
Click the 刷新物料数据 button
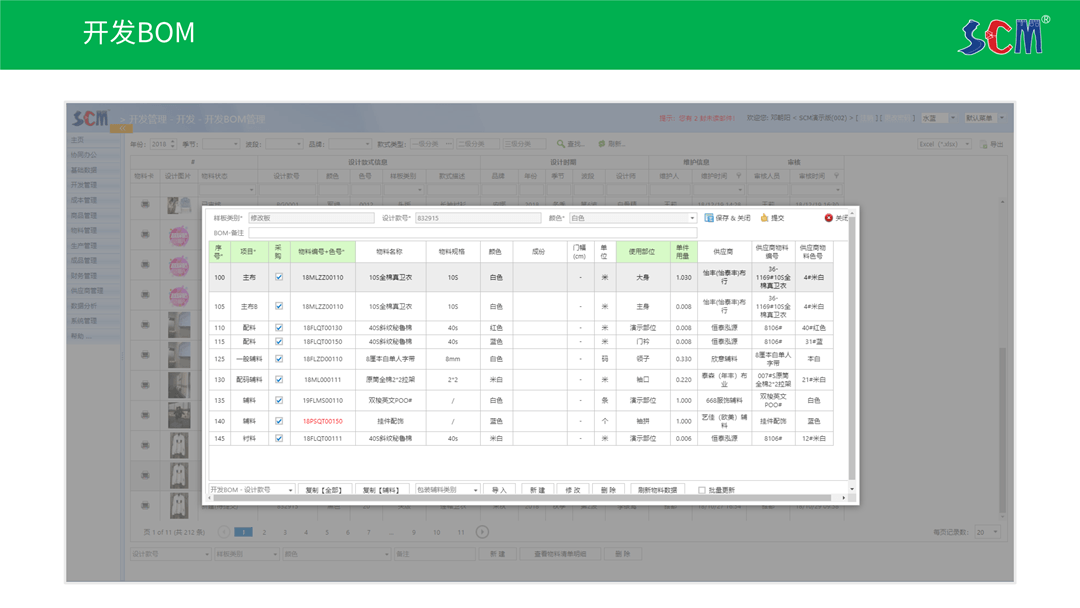pyautogui.click(x=657, y=491)
